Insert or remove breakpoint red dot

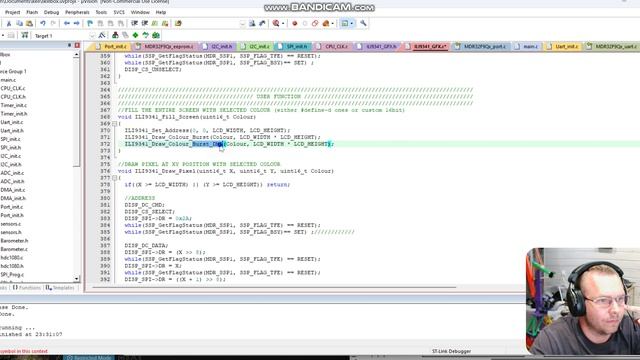295,24
